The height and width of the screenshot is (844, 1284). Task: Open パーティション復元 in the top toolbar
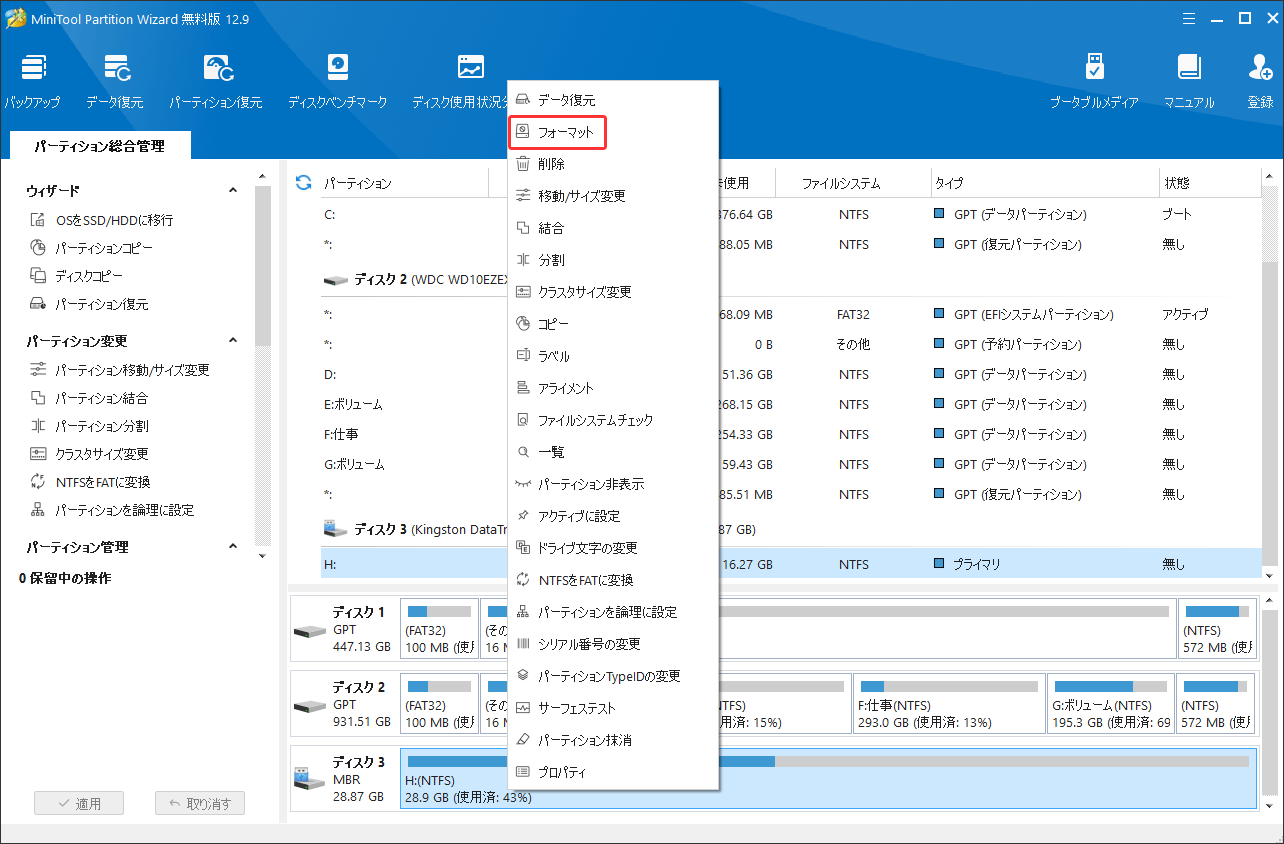click(216, 81)
